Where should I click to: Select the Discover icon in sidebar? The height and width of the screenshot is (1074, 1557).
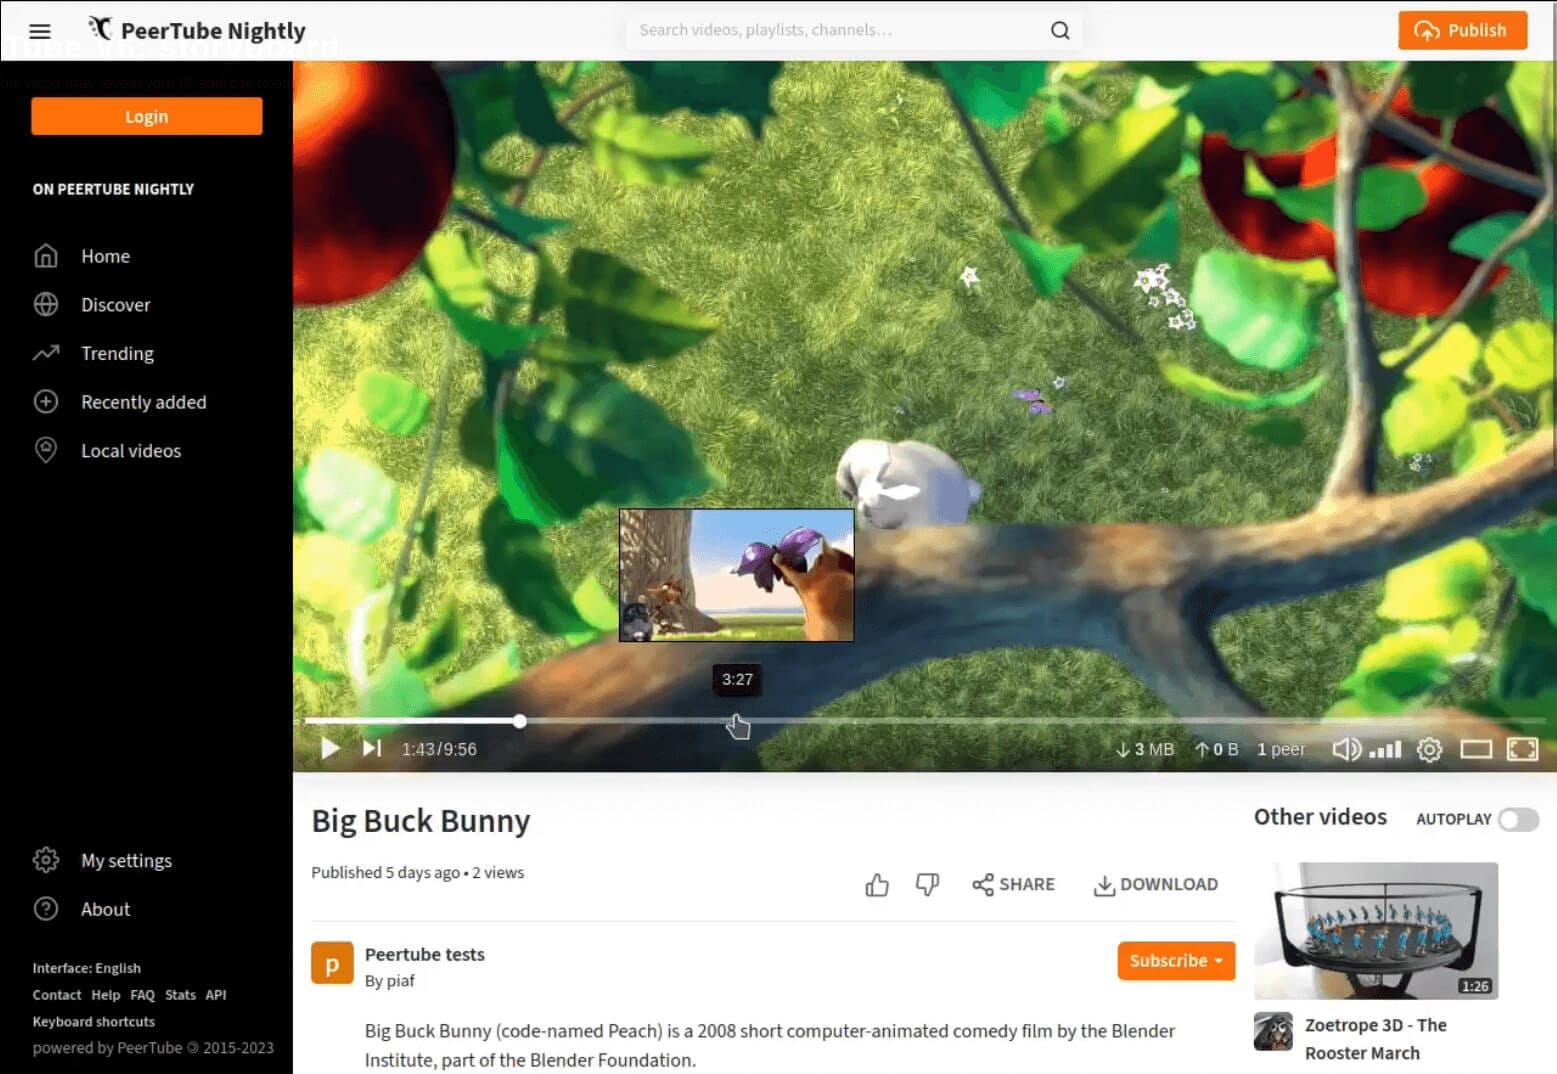(47, 304)
